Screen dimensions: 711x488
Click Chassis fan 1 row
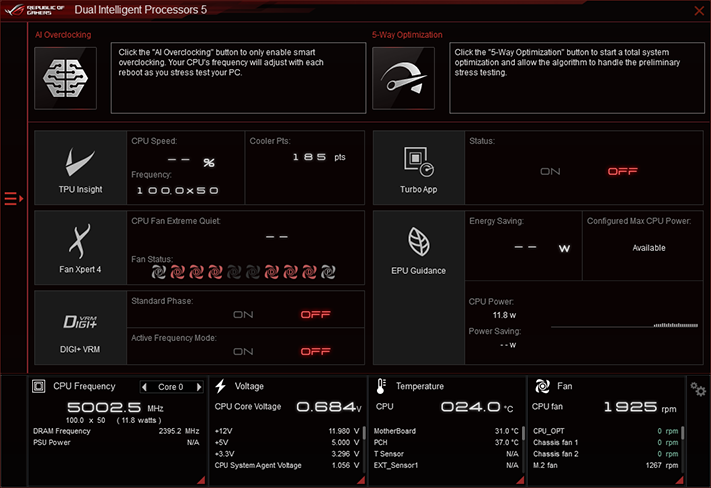pos(605,442)
